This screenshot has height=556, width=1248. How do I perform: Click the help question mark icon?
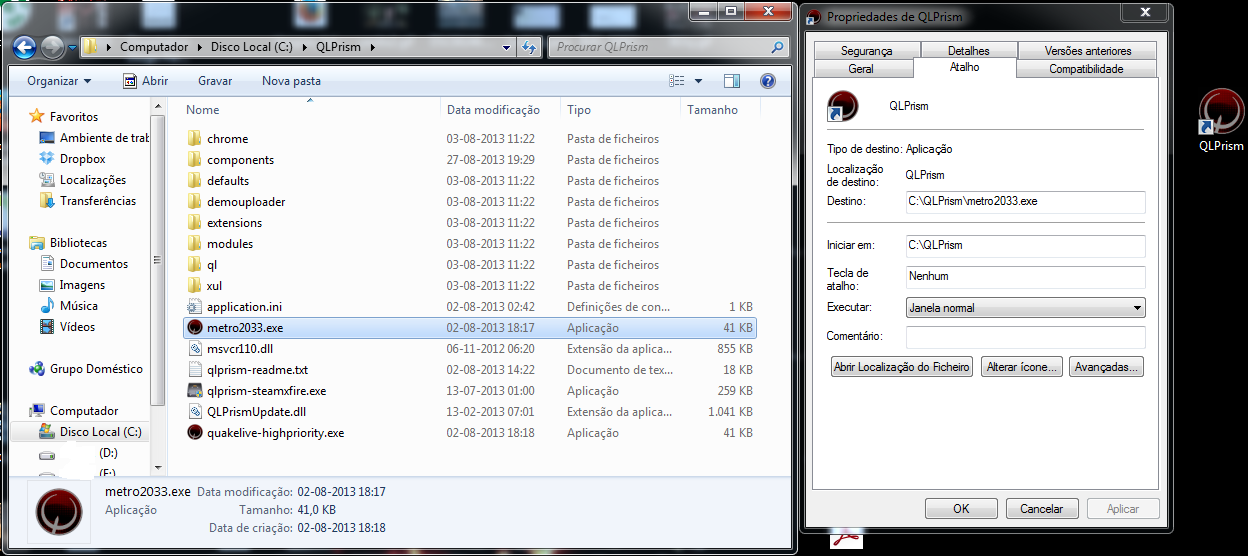767,81
